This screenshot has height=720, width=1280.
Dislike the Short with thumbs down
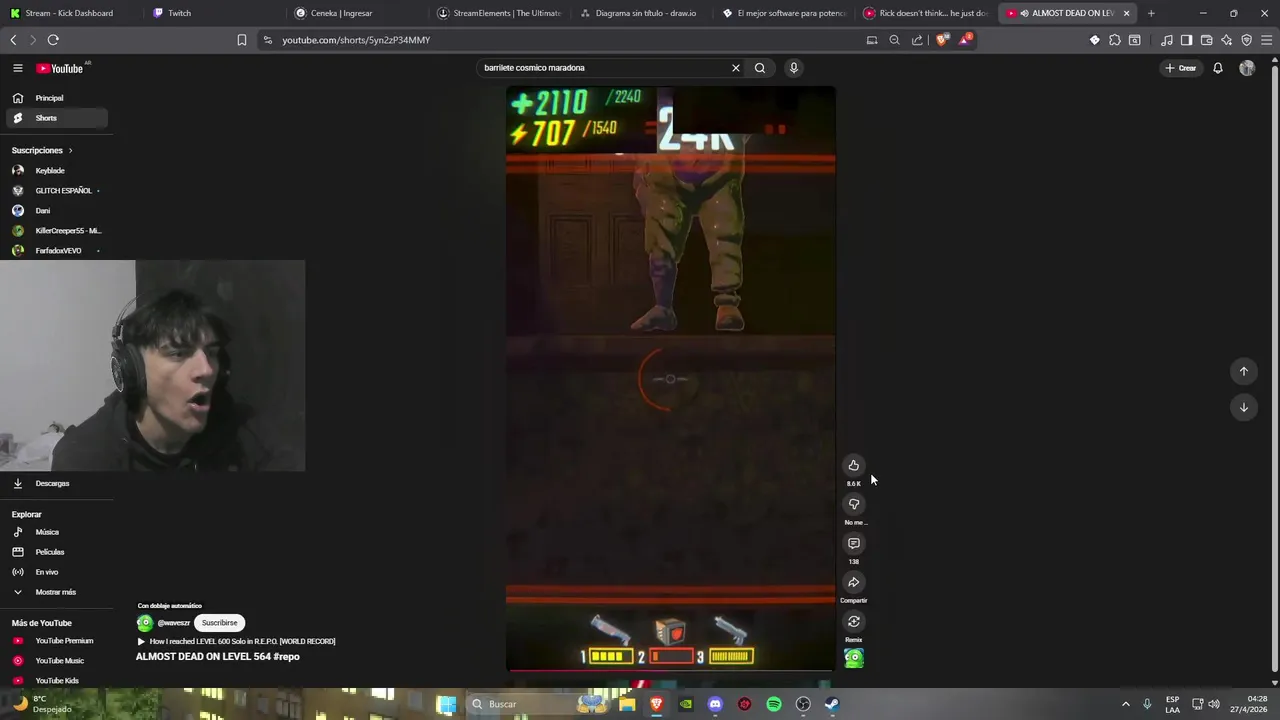point(854,504)
